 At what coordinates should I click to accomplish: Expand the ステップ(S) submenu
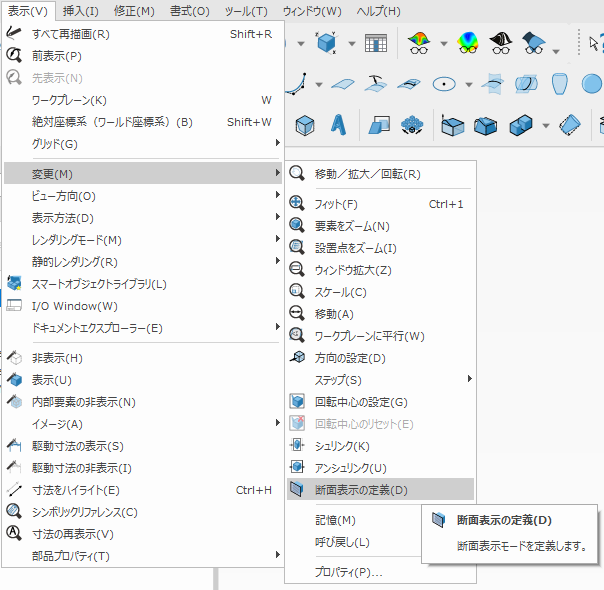381,379
